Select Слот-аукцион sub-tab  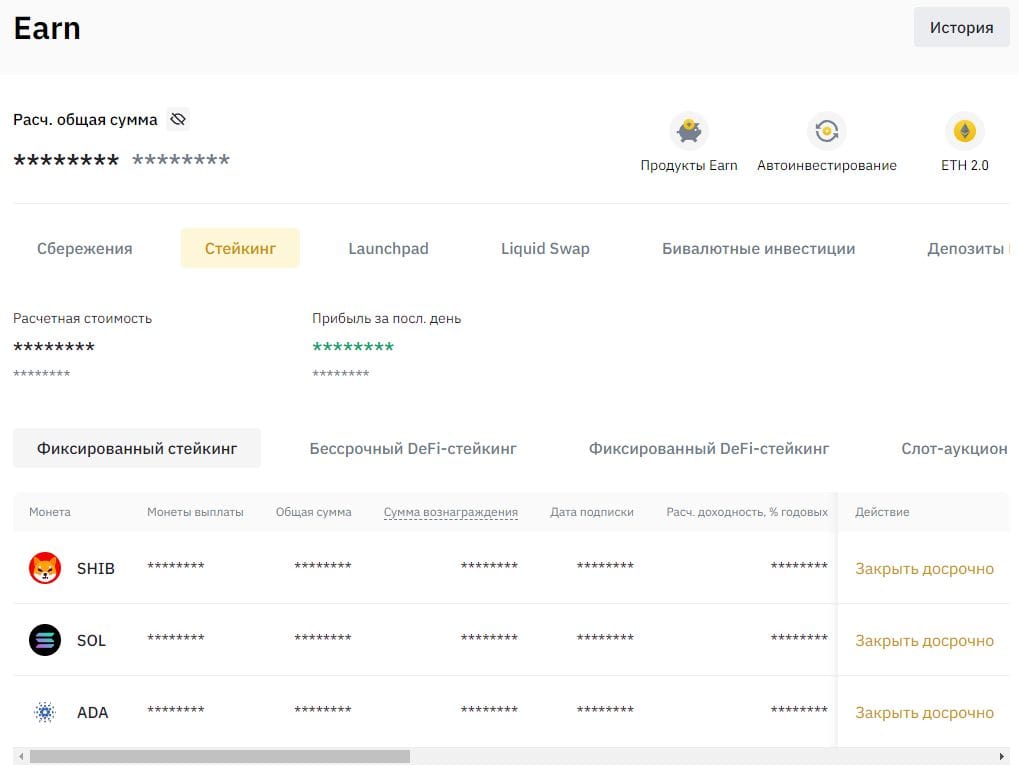pos(954,448)
